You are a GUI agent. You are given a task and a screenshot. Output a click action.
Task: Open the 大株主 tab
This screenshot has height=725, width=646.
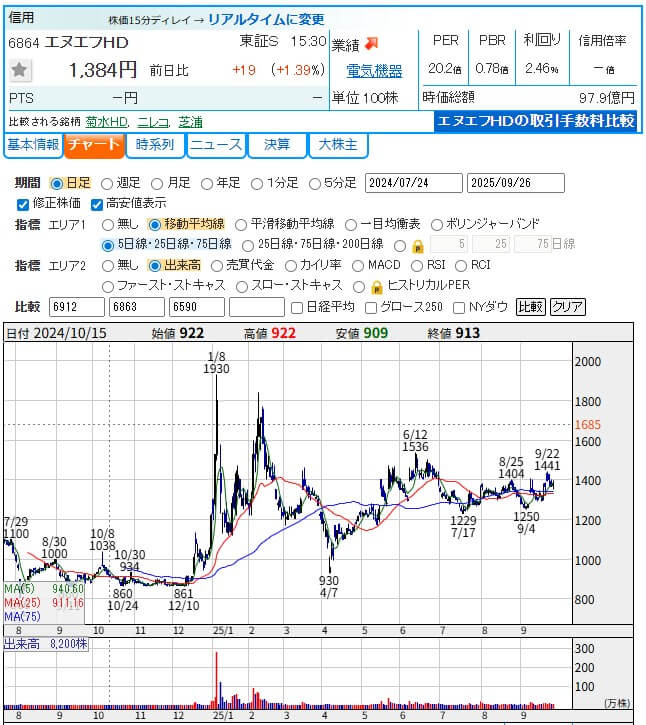pos(338,145)
